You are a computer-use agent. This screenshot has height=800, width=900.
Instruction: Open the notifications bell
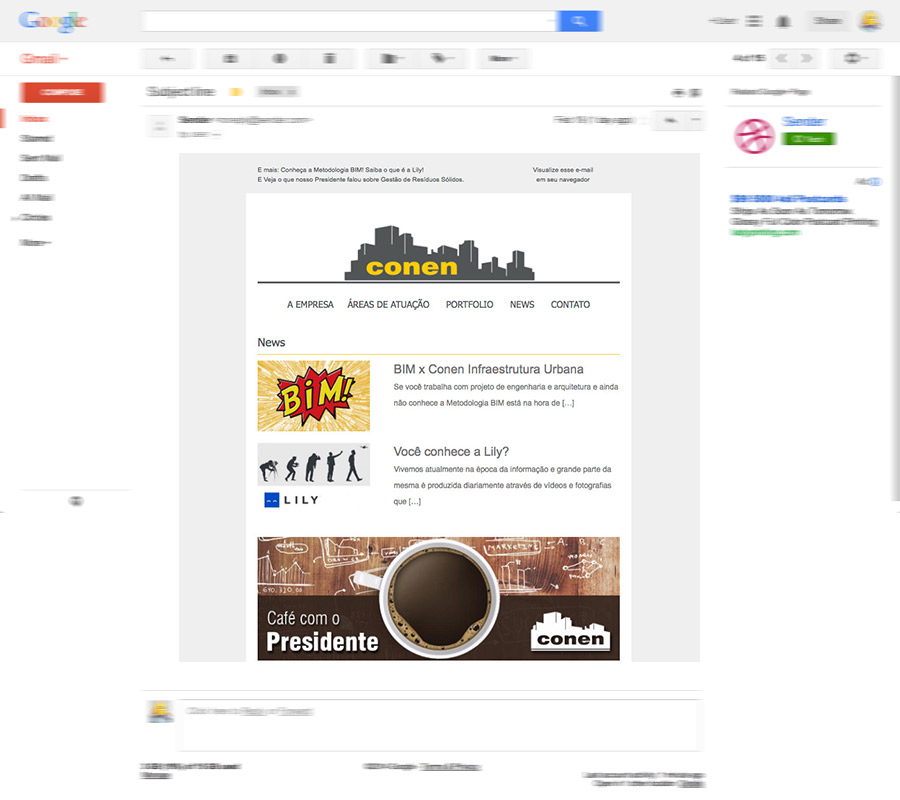(x=783, y=22)
